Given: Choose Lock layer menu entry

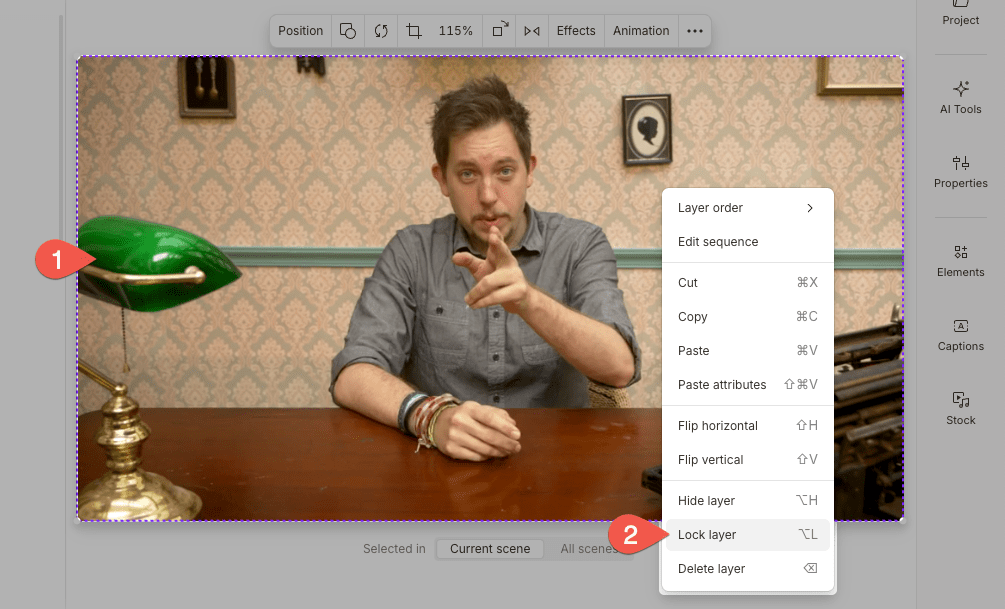Looking at the screenshot, I should point(747,535).
